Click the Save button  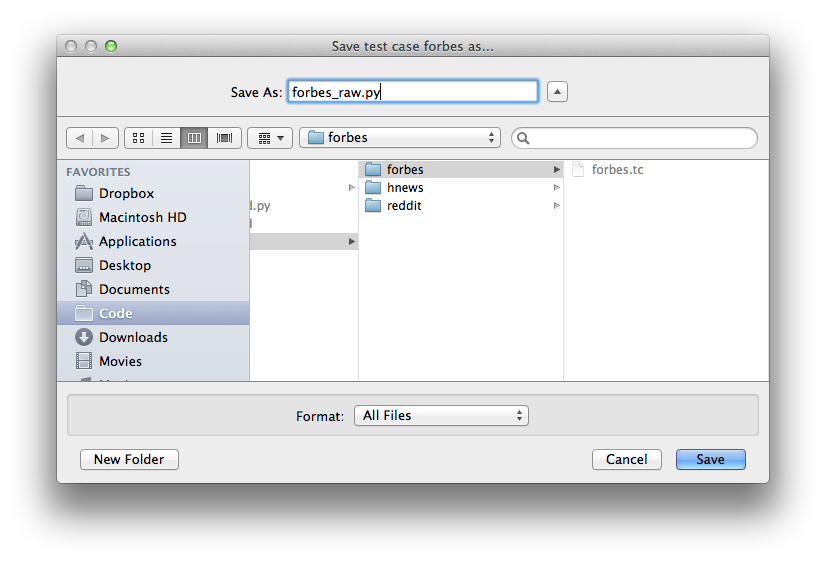[x=711, y=459]
